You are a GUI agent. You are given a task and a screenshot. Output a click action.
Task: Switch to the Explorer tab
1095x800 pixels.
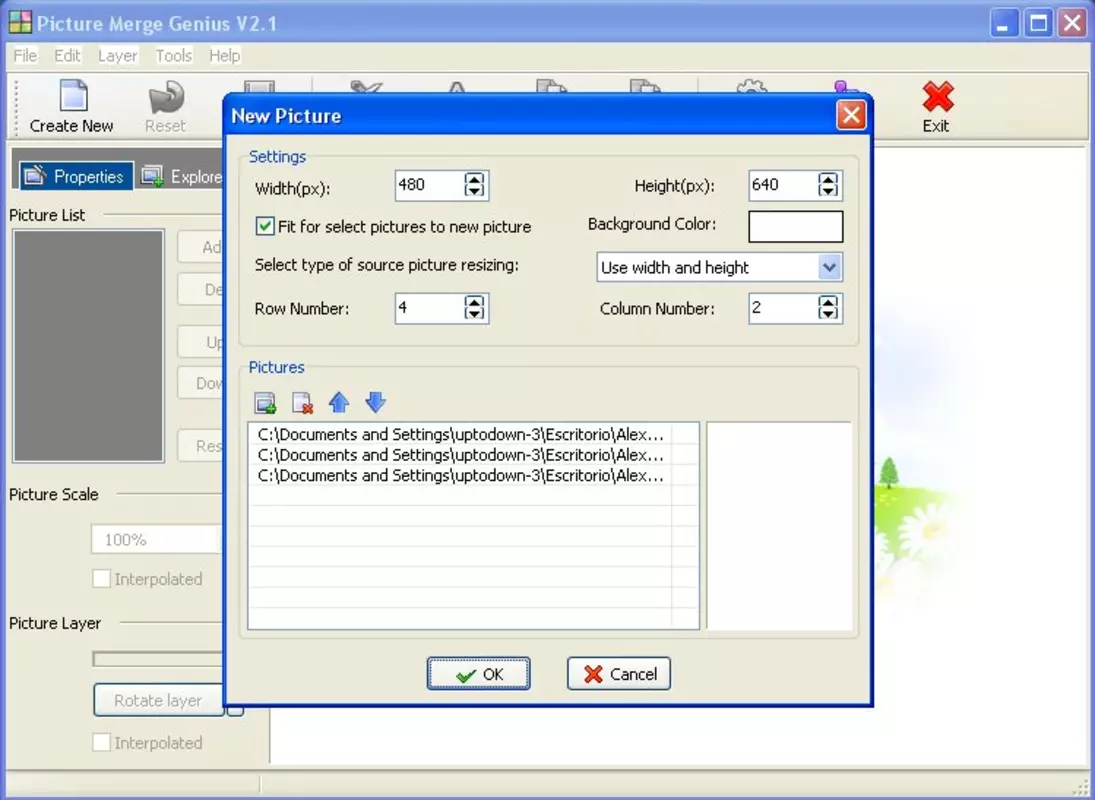[x=182, y=176]
